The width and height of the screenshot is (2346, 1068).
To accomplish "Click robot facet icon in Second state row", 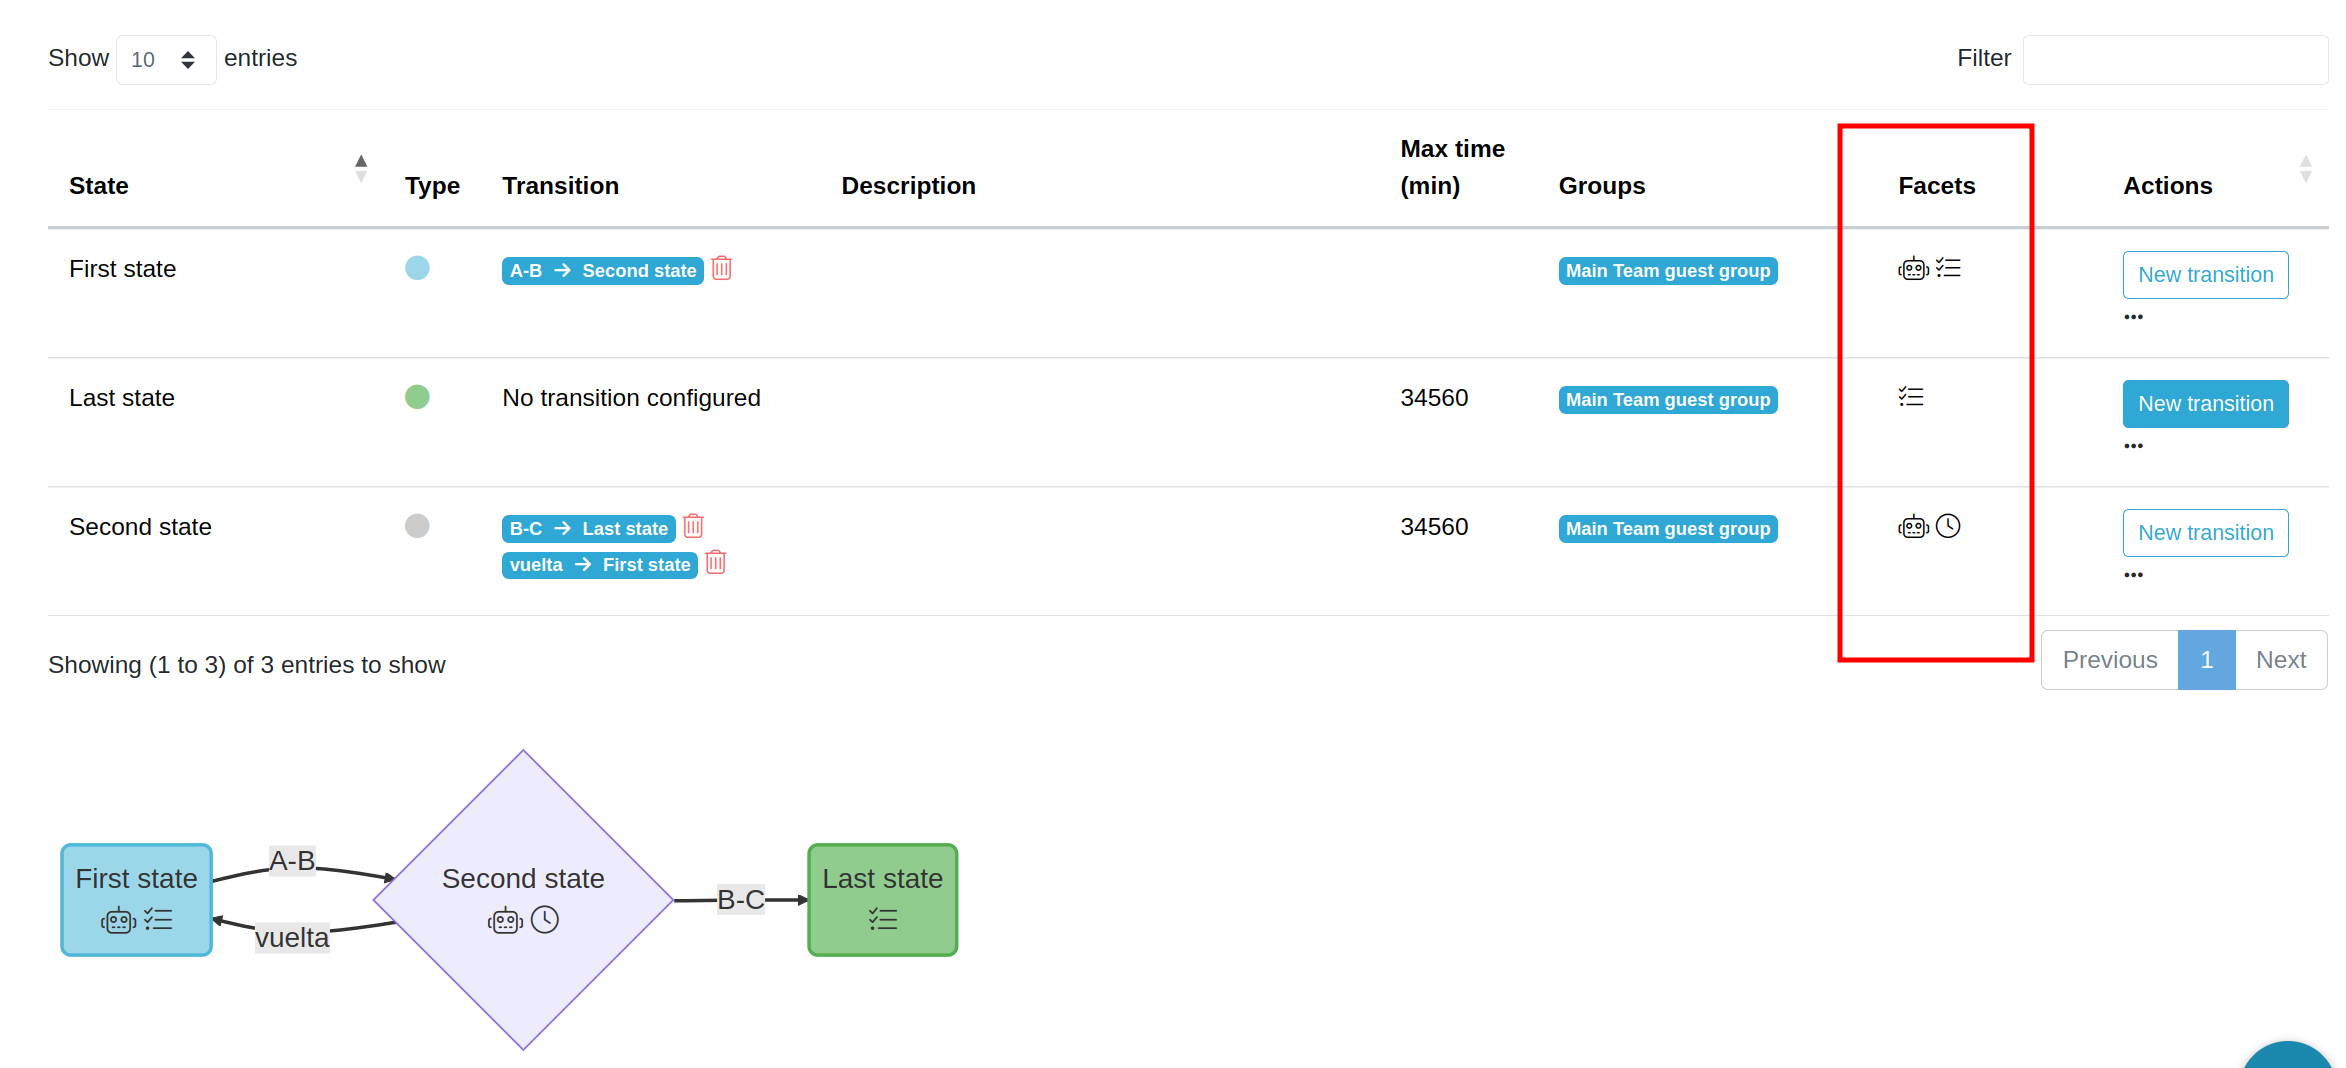I will click(x=1912, y=527).
